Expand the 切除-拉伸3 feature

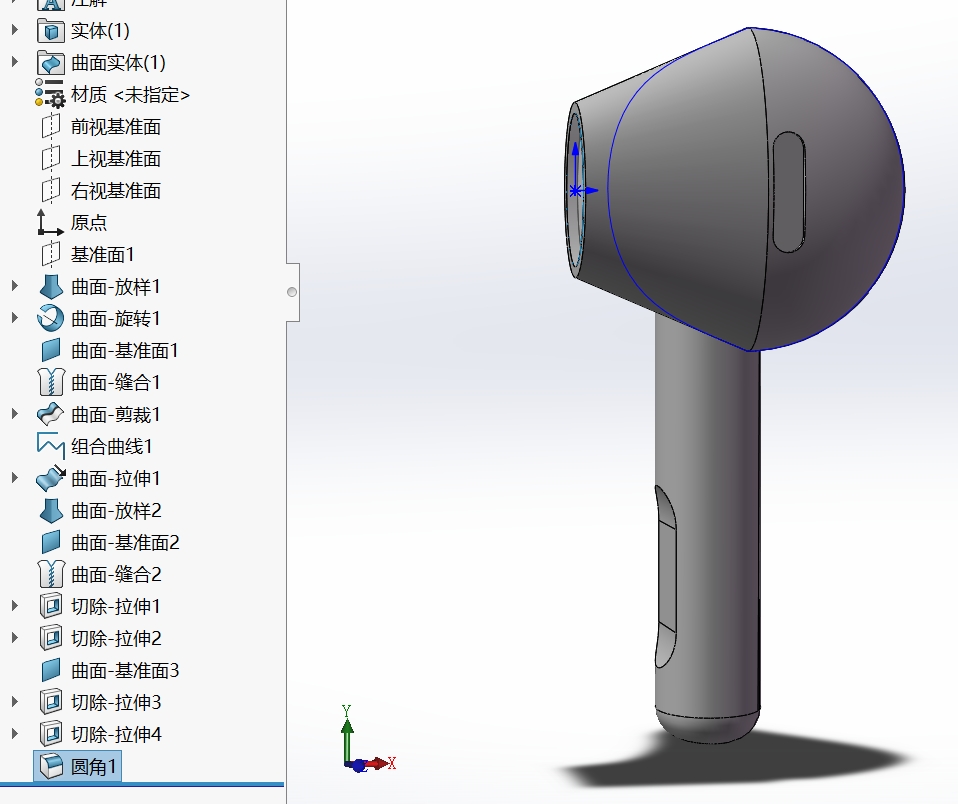point(15,701)
